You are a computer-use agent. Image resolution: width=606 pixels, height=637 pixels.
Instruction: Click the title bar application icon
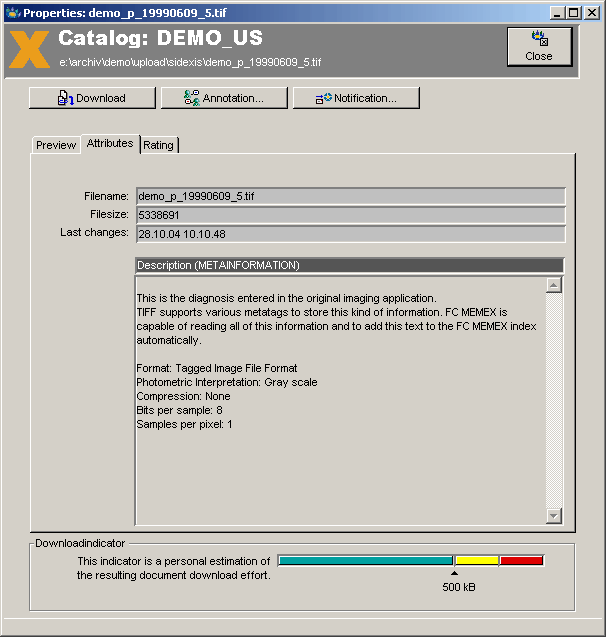pyautogui.click(x=12, y=12)
